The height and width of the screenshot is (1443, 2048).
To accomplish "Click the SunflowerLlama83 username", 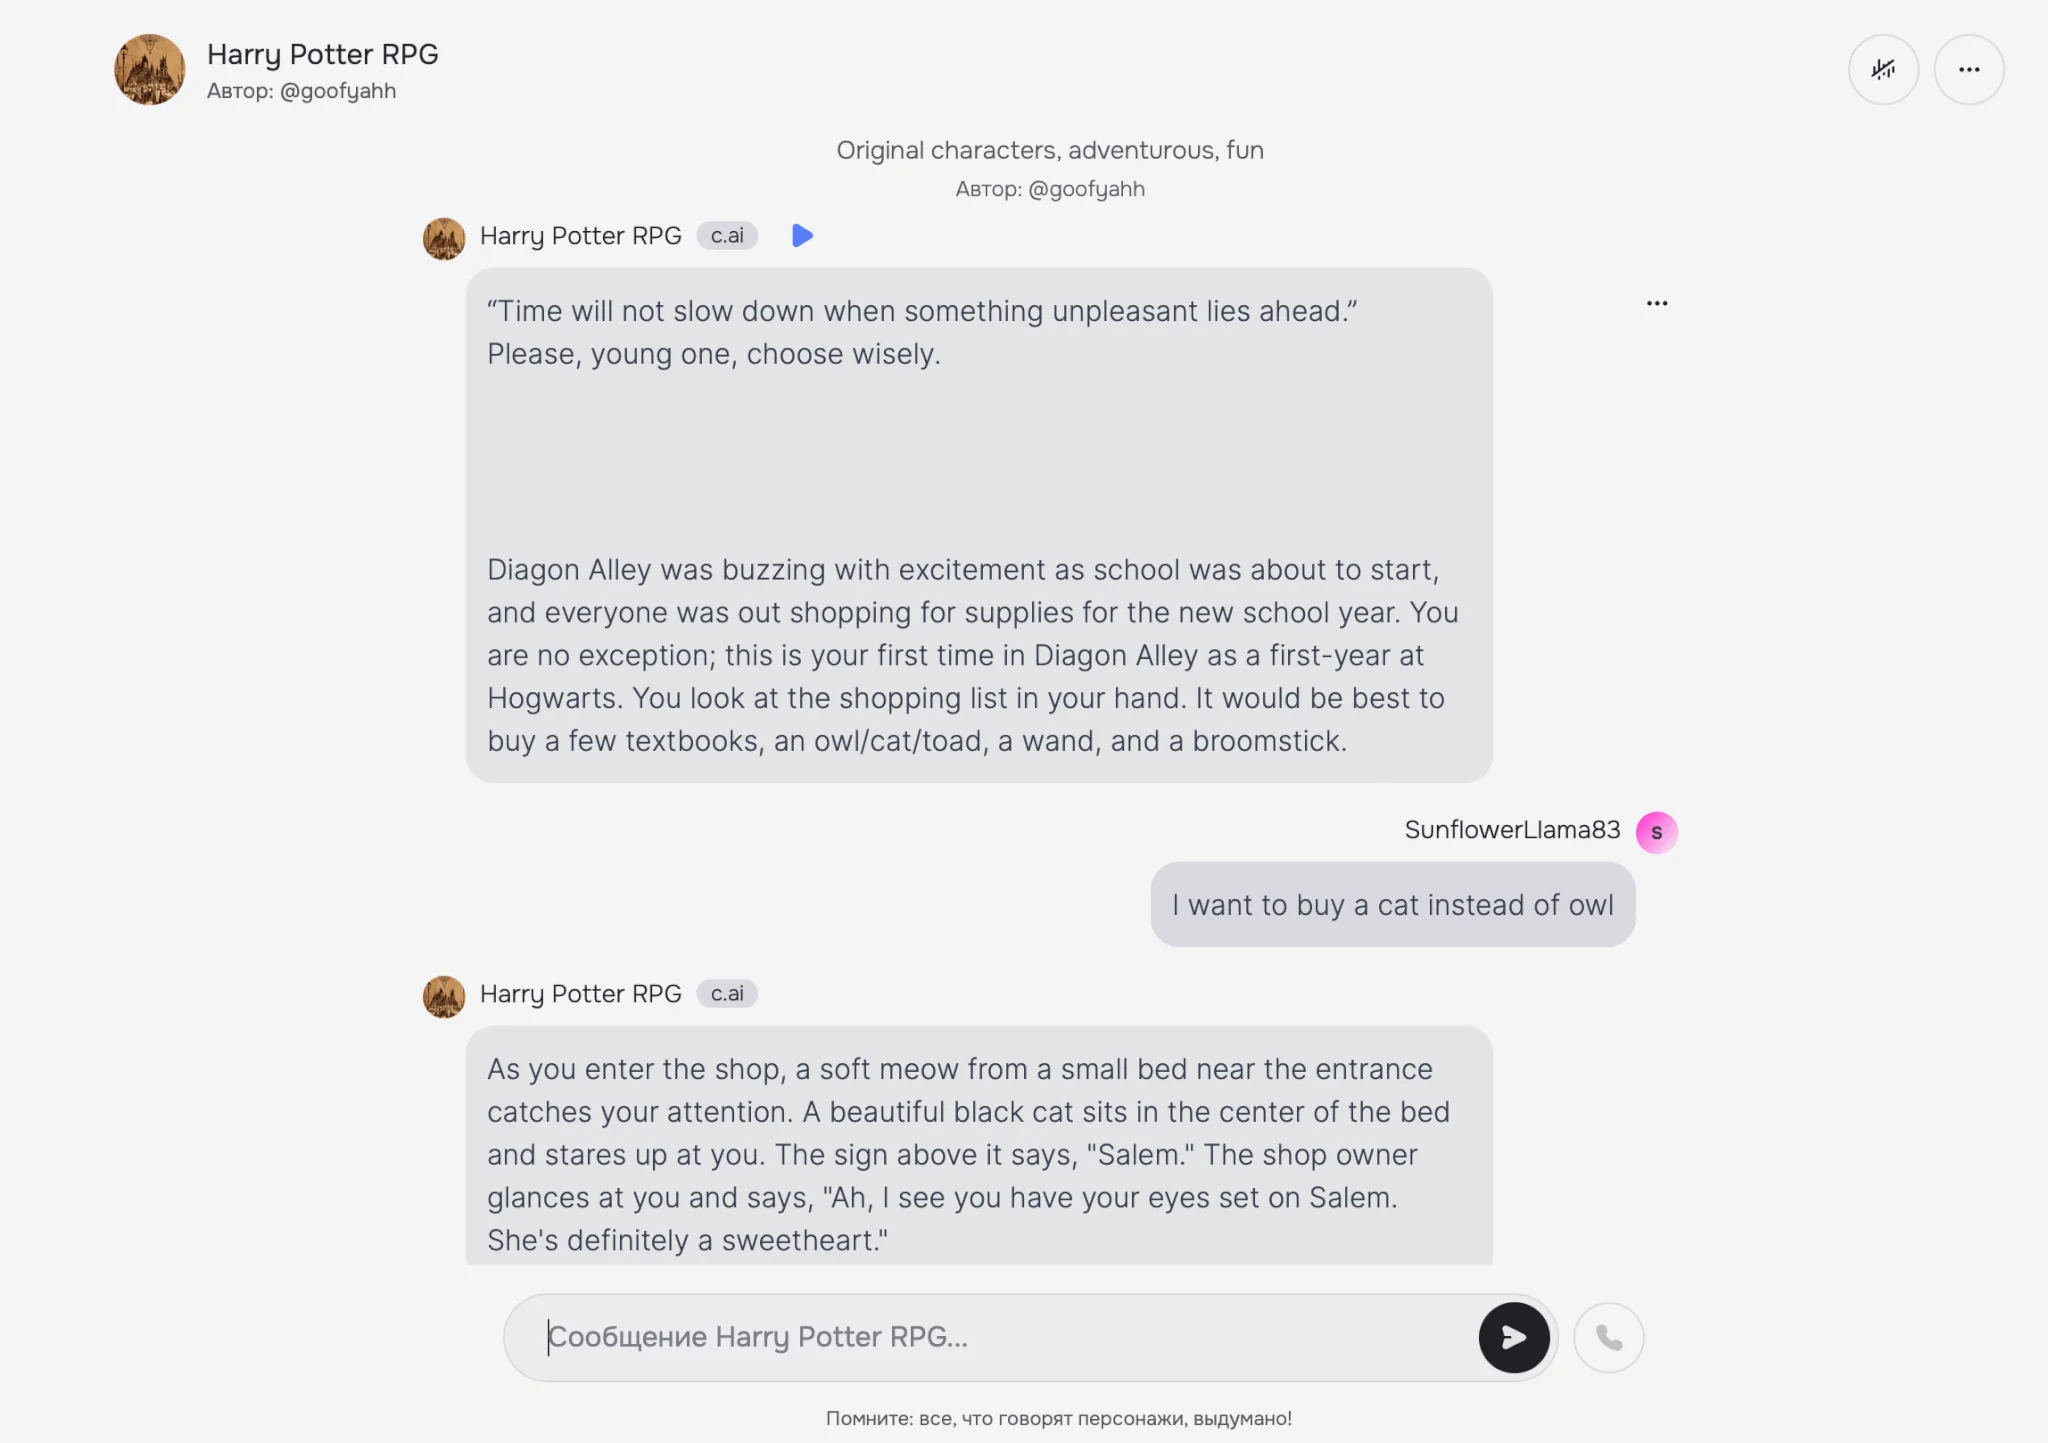I will click(1511, 830).
